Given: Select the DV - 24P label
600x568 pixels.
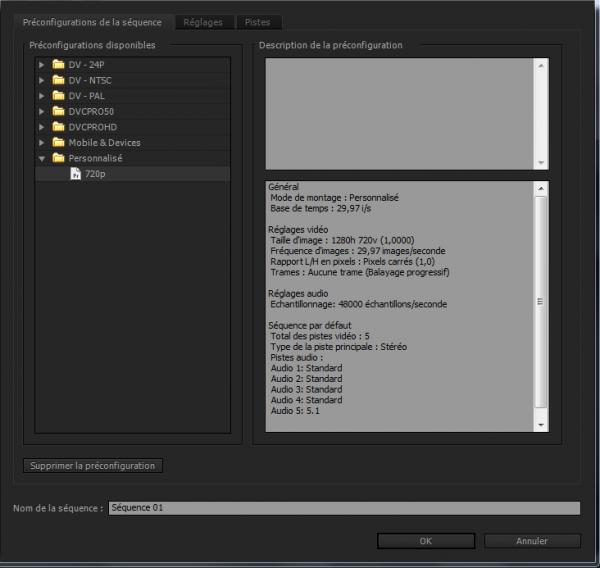Looking at the screenshot, I should [86, 65].
